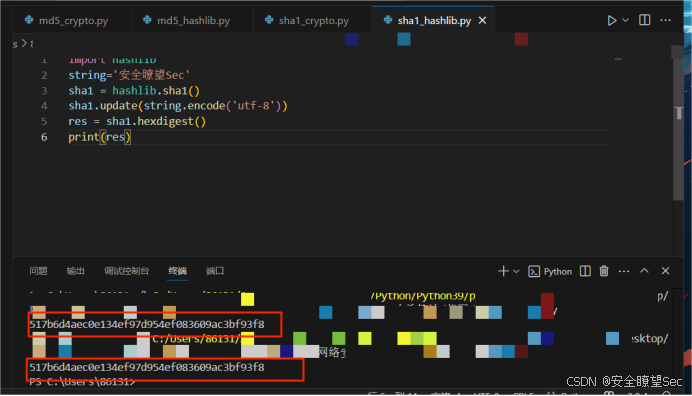Open the 问题 panel tab
Viewport: 692px width, 396px height.
(x=38, y=271)
